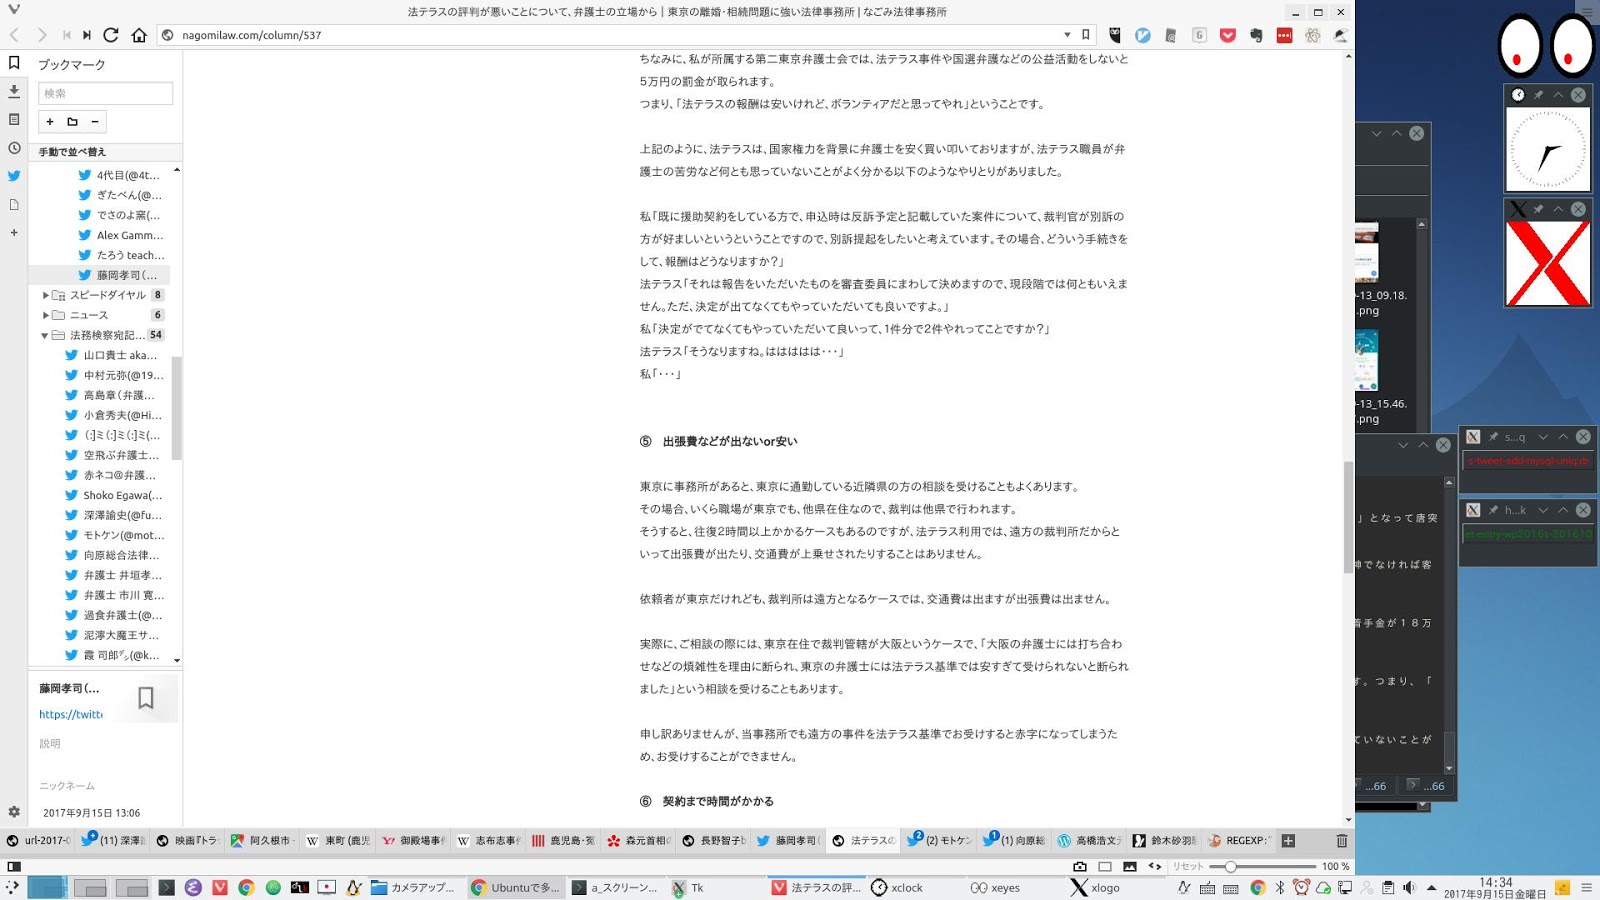1600x900 pixels.
Task: Expand the ニュース folder
Action: coord(45,315)
